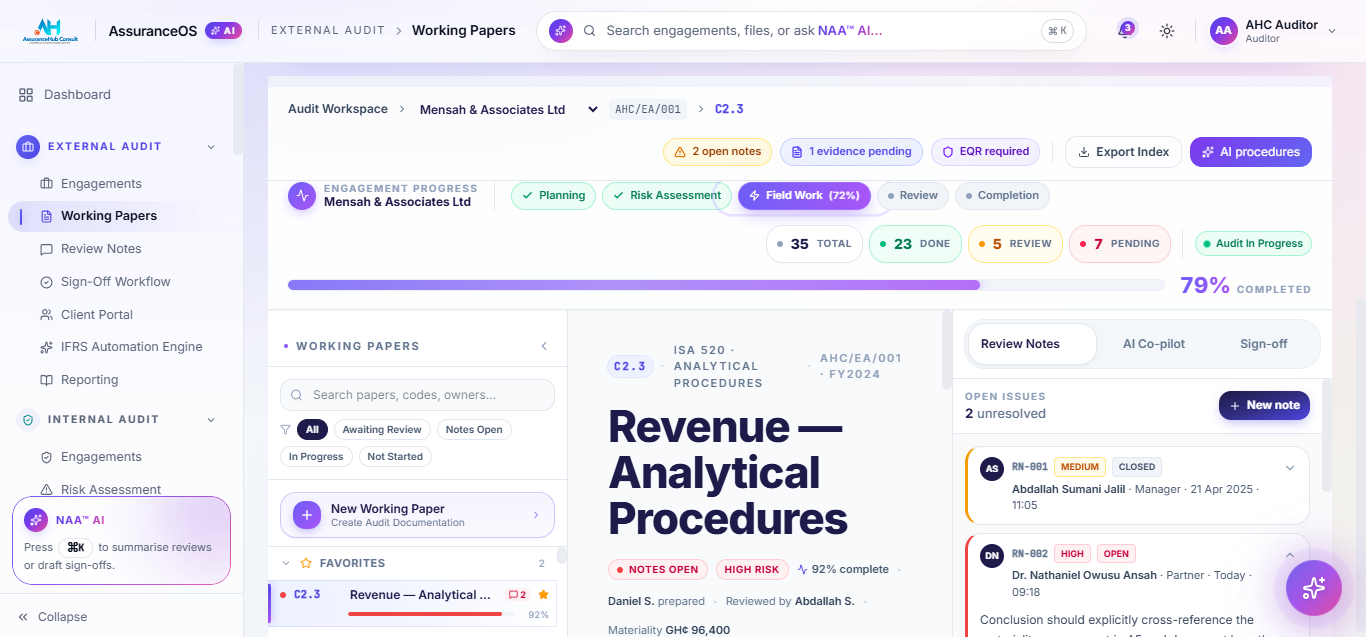
Task: Click the EQR required badge
Action: coord(985,152)
